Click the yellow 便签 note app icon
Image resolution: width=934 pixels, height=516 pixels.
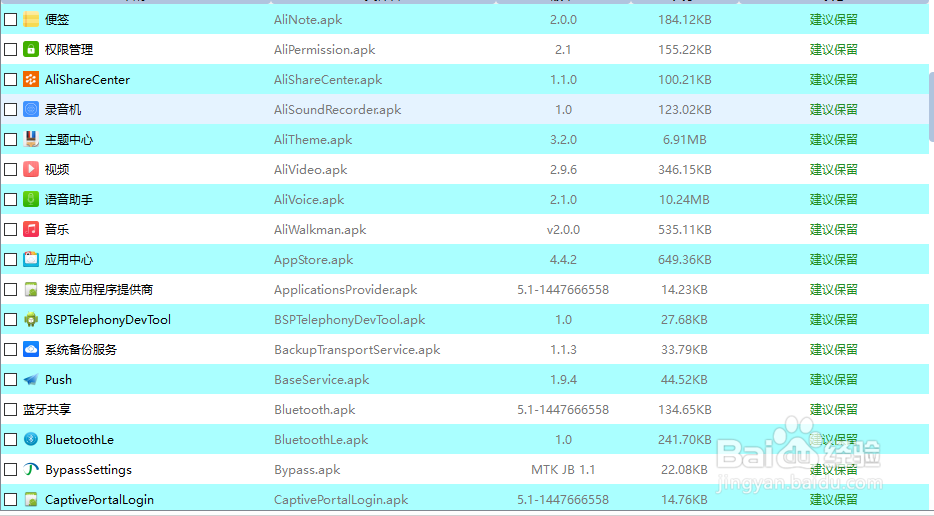31,20
